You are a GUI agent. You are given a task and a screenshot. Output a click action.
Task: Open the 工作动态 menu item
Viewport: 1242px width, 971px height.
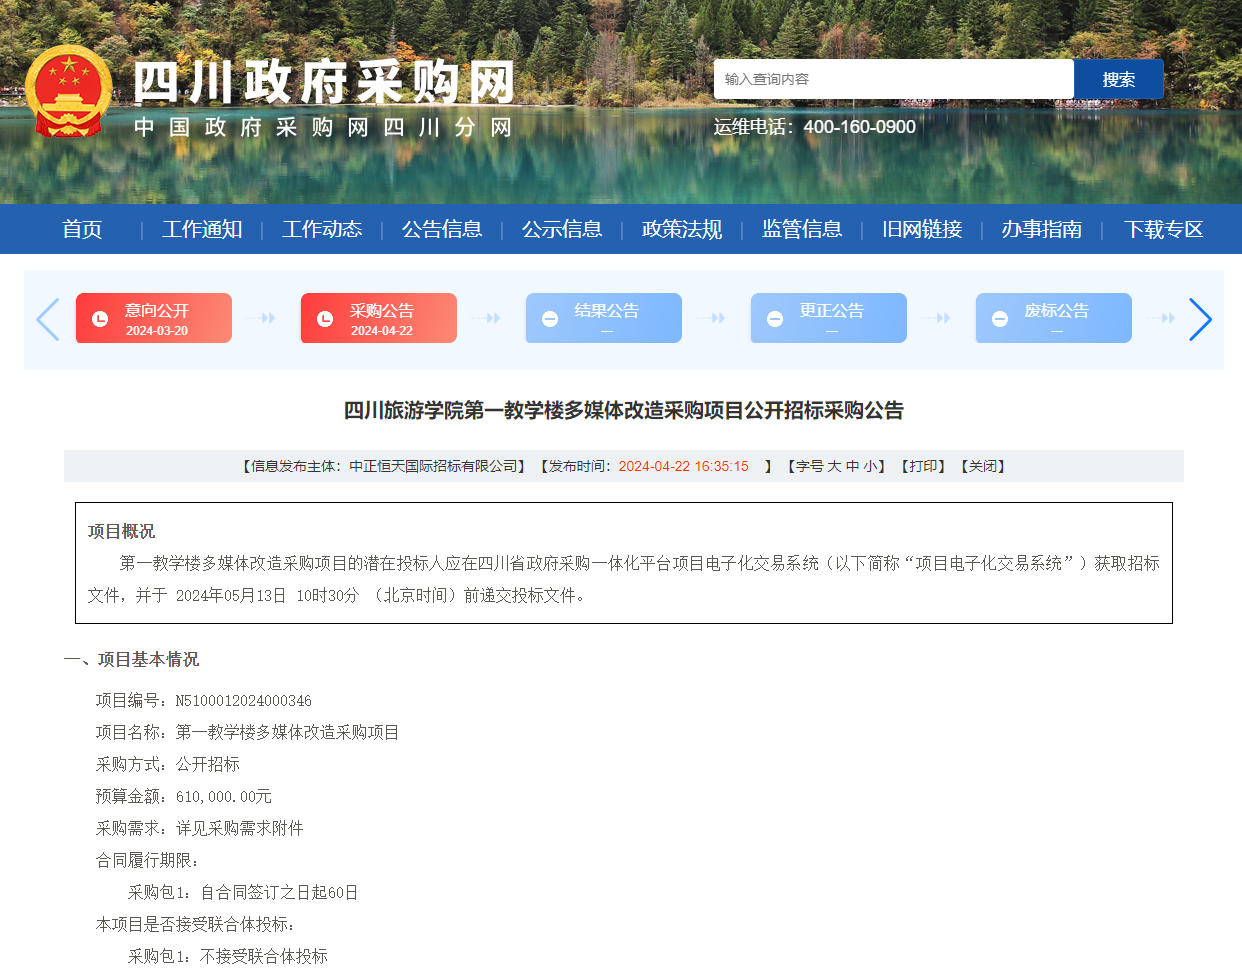[322, 229]
